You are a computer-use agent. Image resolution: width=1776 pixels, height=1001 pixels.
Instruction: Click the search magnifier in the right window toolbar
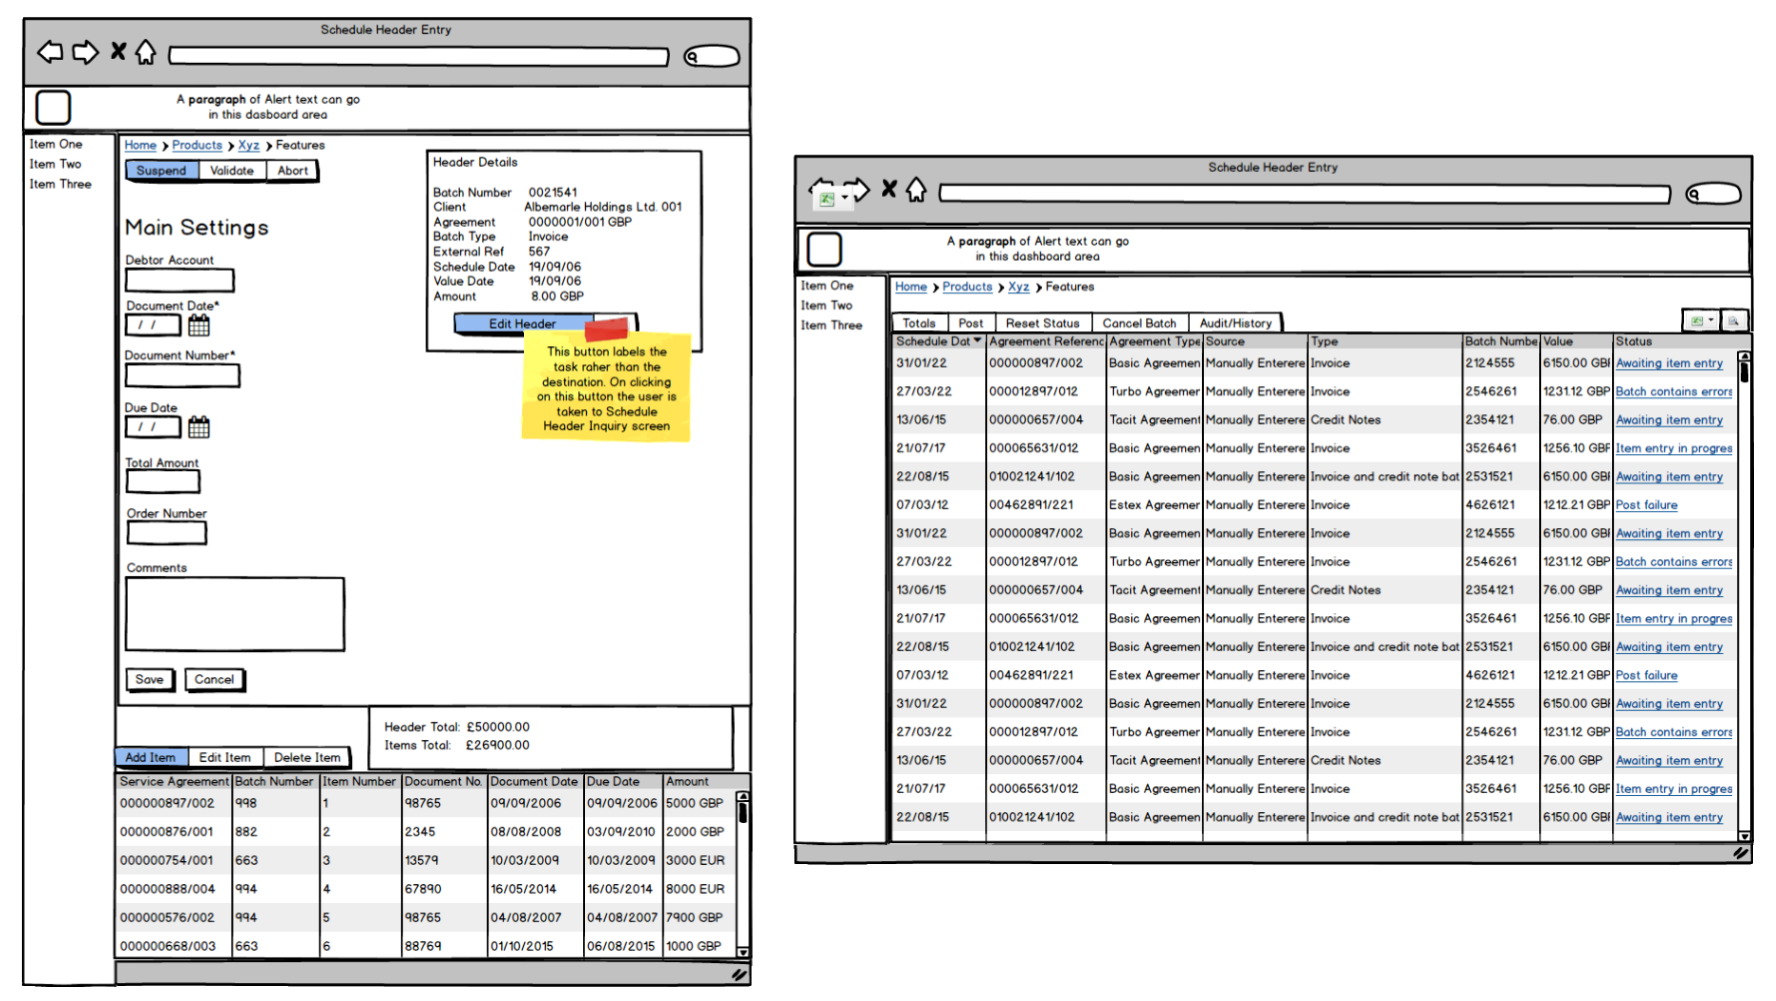click(x=1693, y=194)
